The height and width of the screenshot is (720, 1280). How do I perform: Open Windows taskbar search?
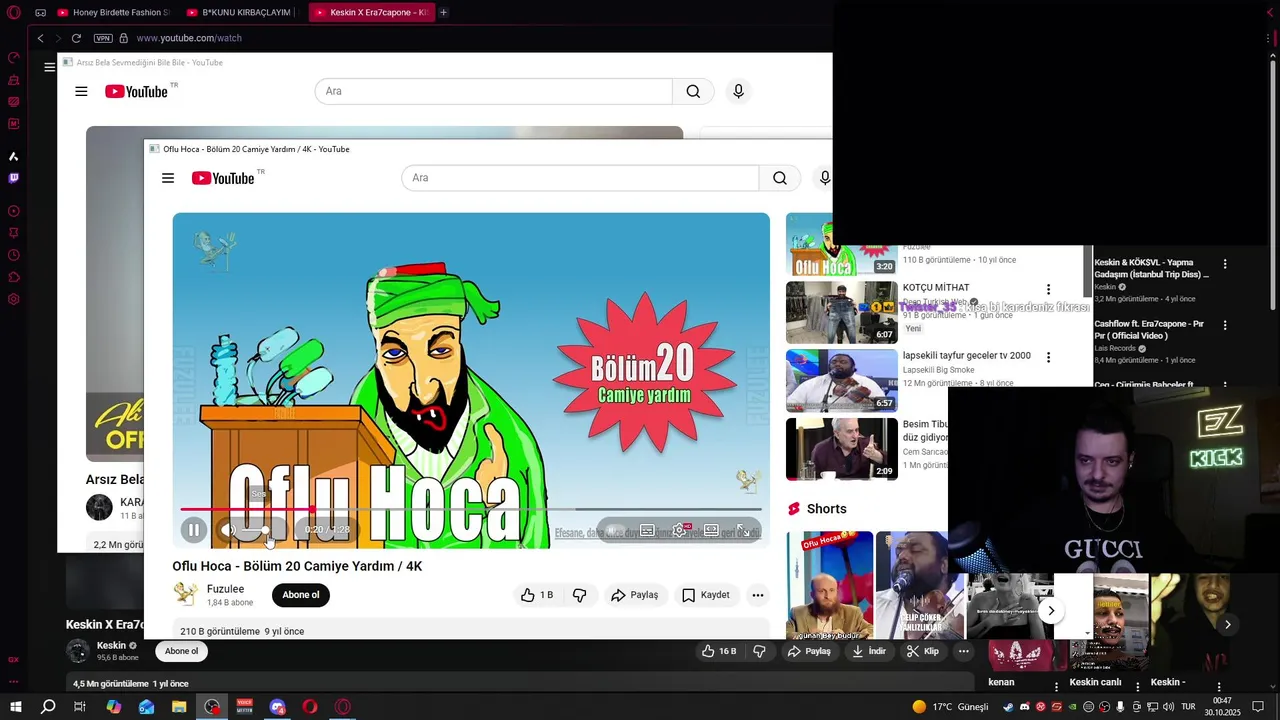[48, 707]
